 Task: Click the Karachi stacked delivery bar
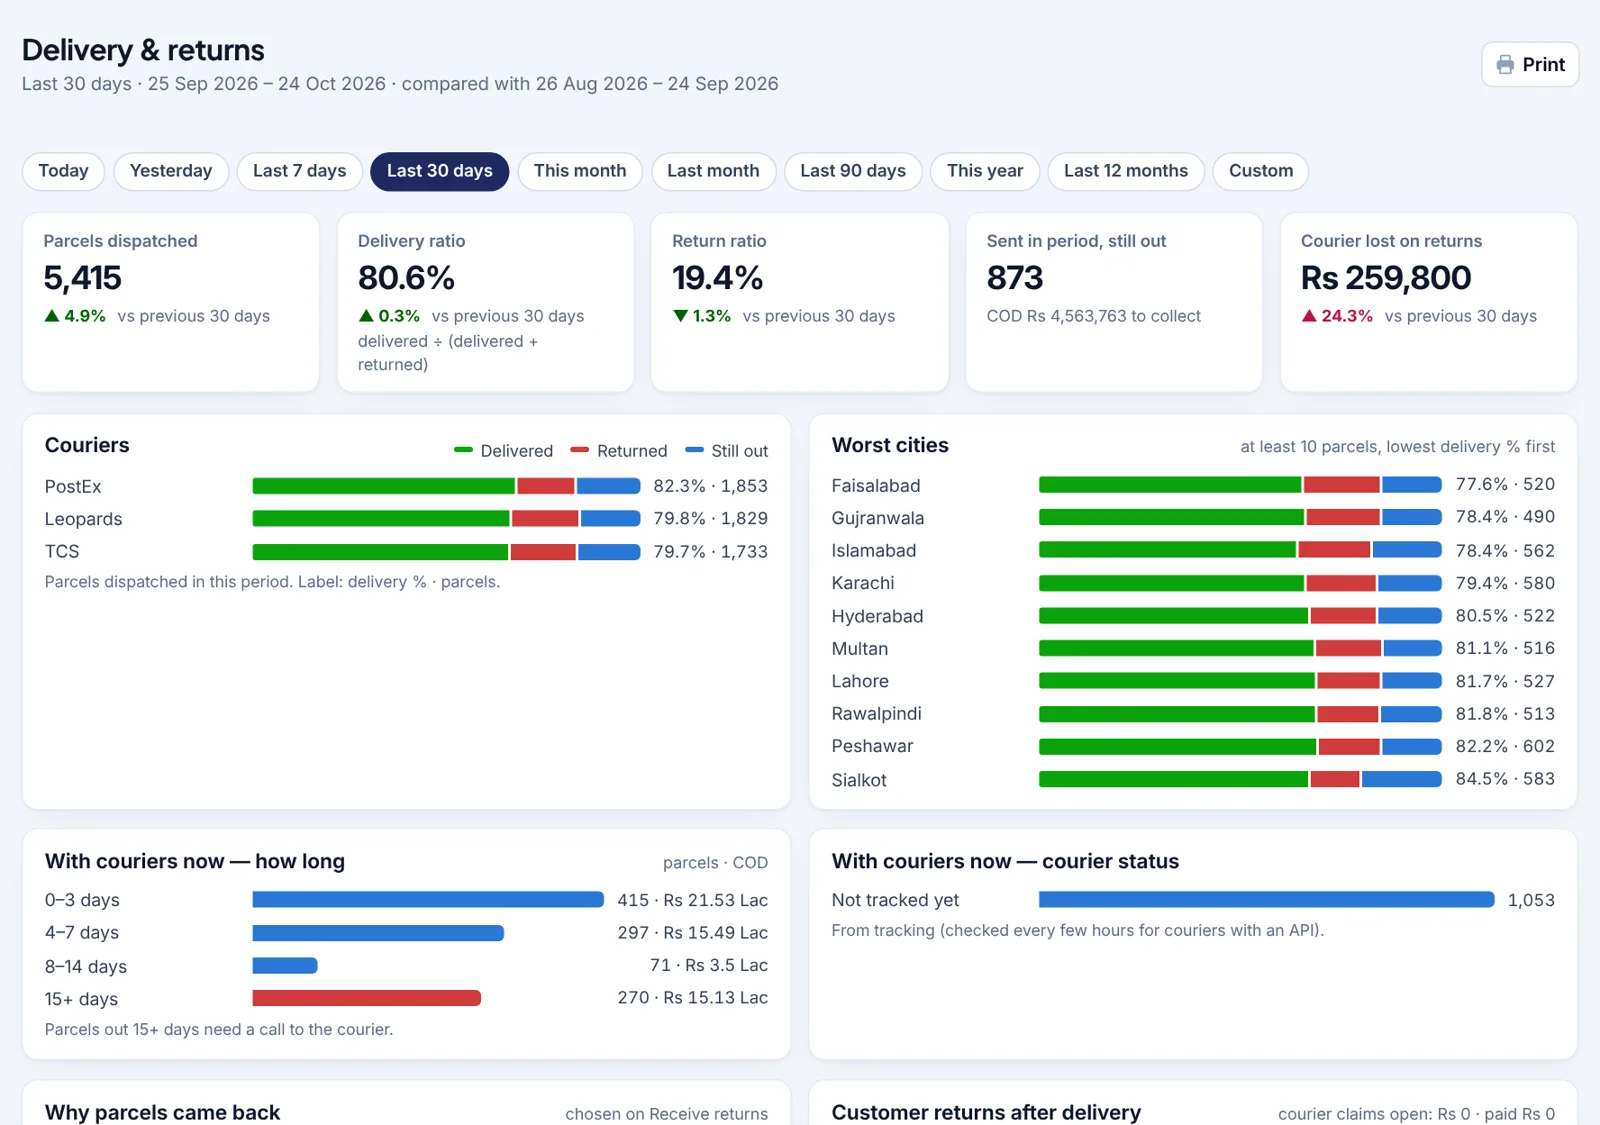1240,583
